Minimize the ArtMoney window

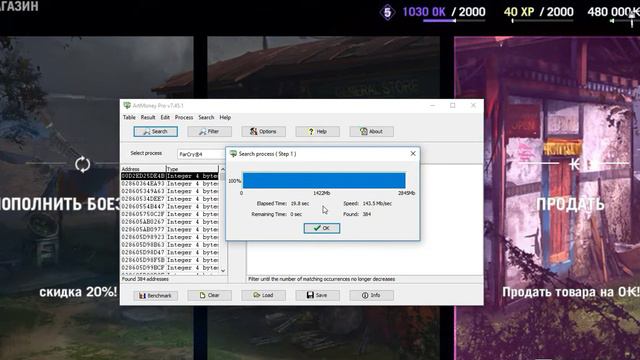coord(432,105)
